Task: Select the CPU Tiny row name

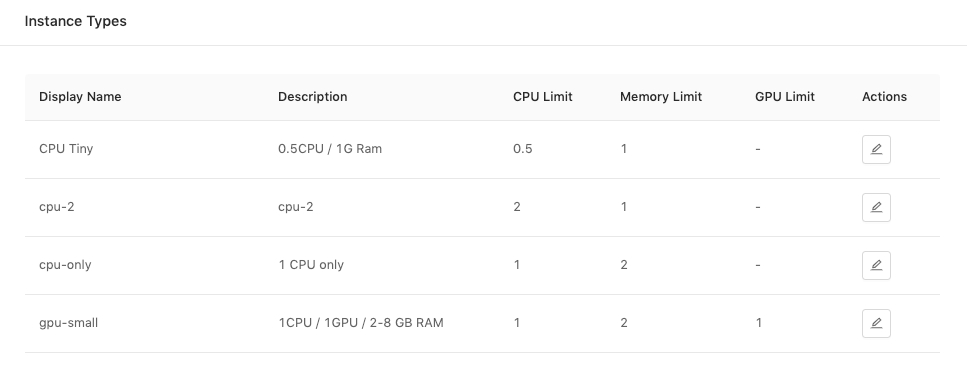Action: click(x=66, y=149)
